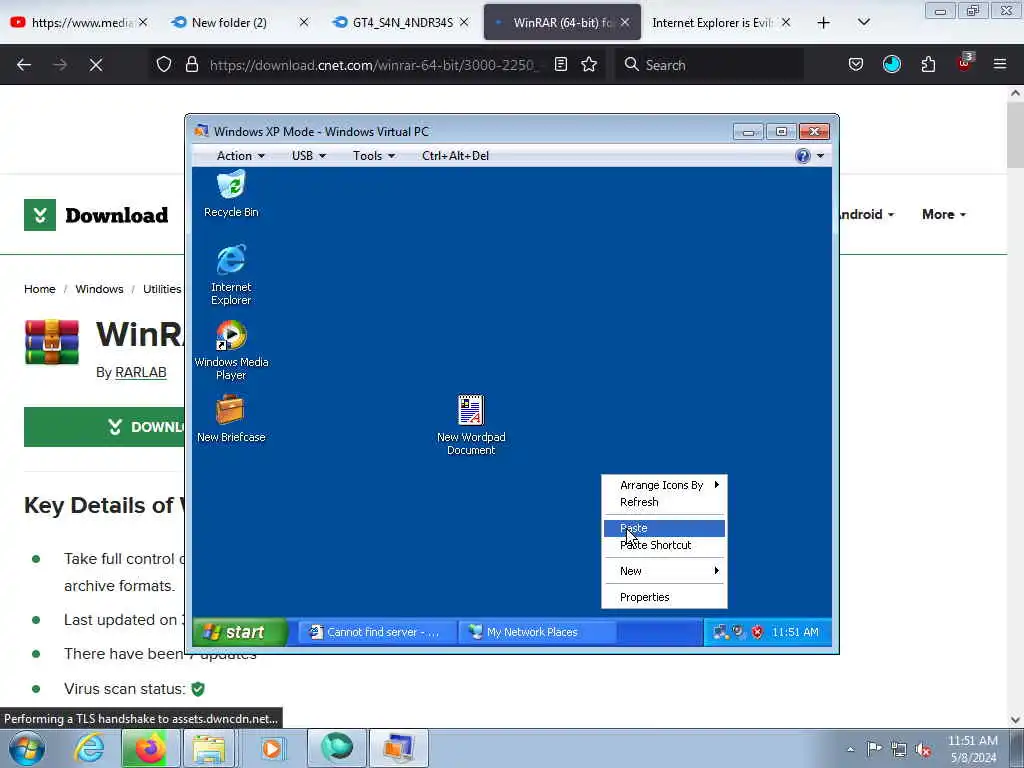This screenshot has width=1024, height=768.
Task: Open Pocket save icon in toolbar
Action: [856, 64]
